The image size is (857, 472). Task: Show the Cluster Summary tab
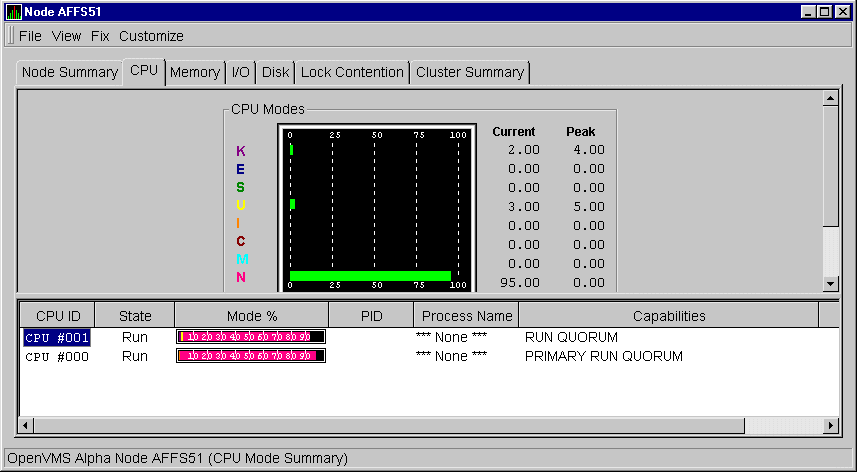pyautogui.click(x=469, y=72)
